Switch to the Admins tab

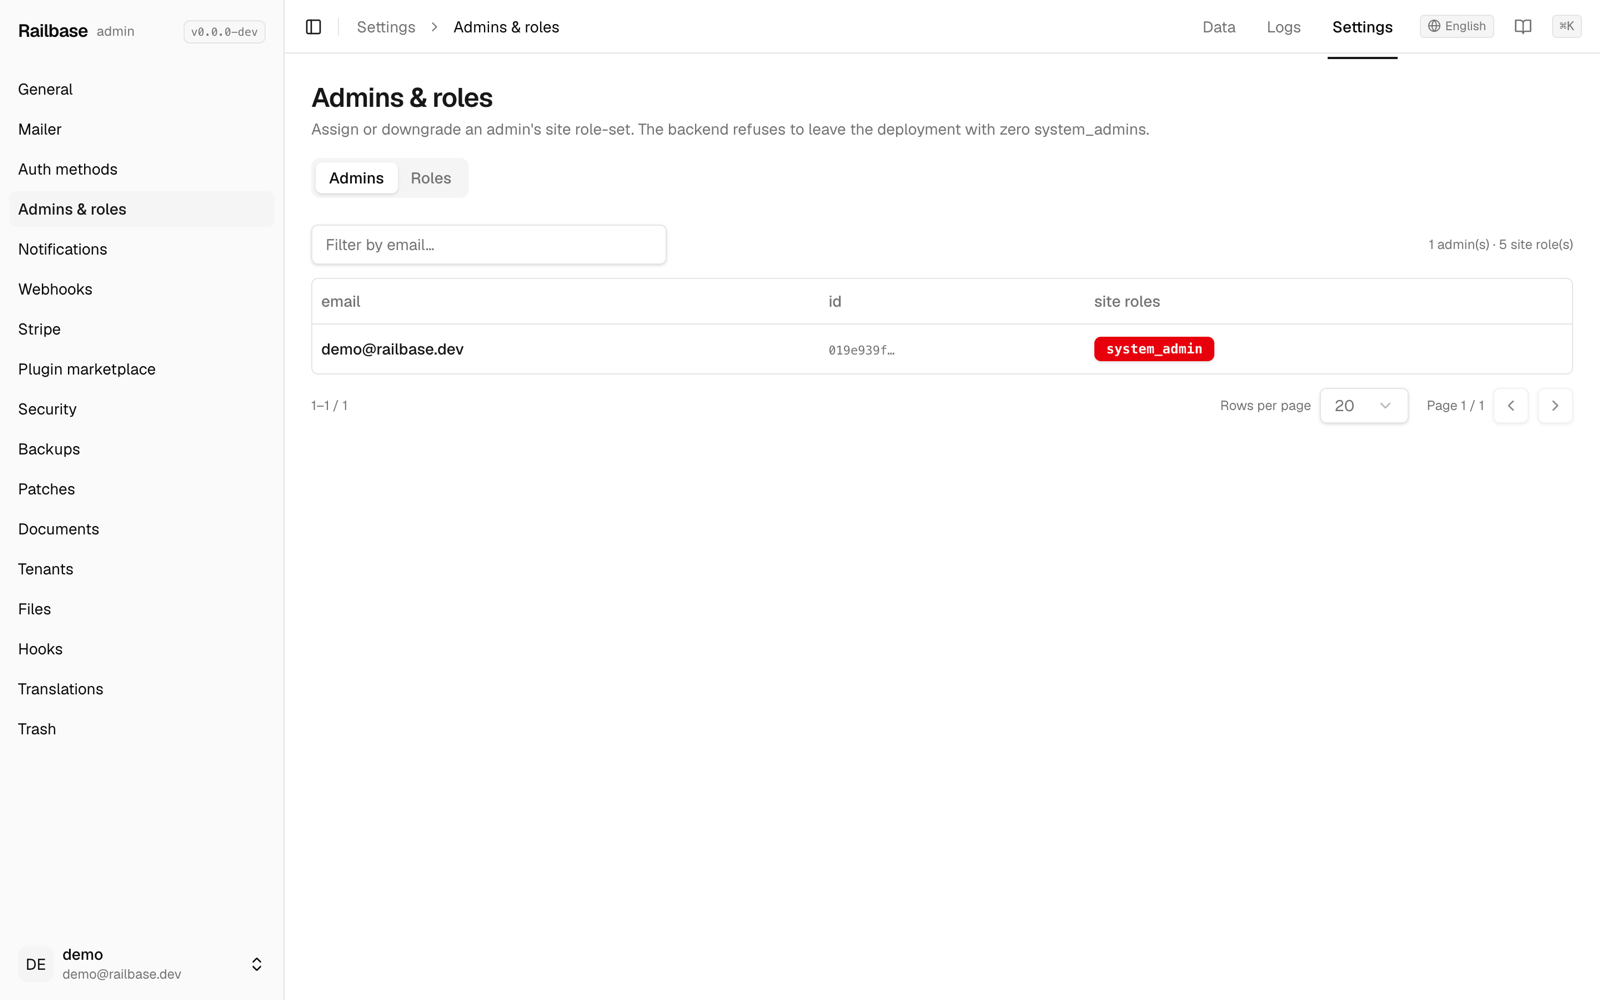pos(356,178)
